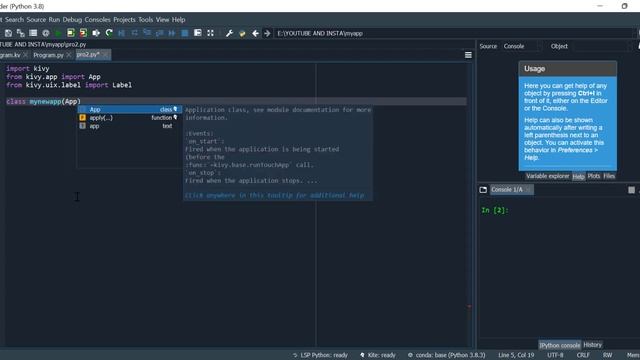Choose apply(...) function in autocomplete list

tap(129, 118)
